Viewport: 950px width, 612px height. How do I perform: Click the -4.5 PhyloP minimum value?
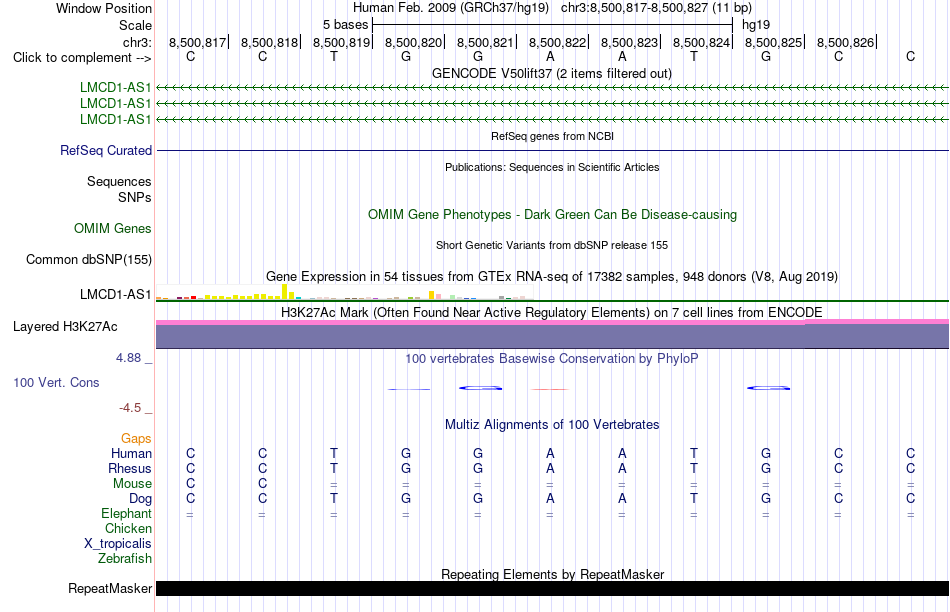pyautogui.click(x=130, y=408)
